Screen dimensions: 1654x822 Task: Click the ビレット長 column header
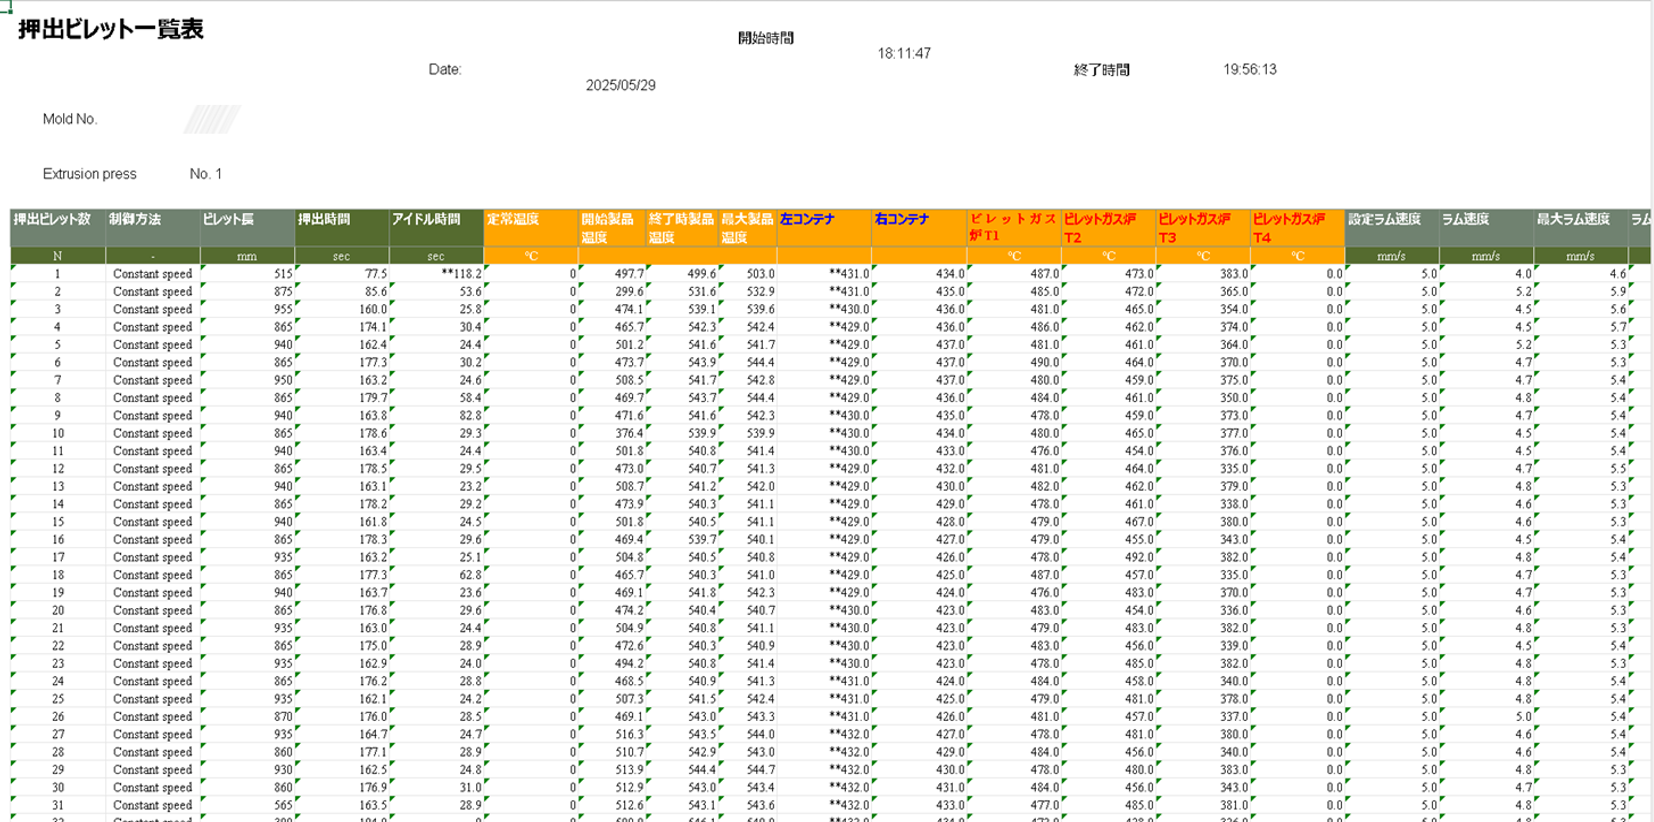246,227
